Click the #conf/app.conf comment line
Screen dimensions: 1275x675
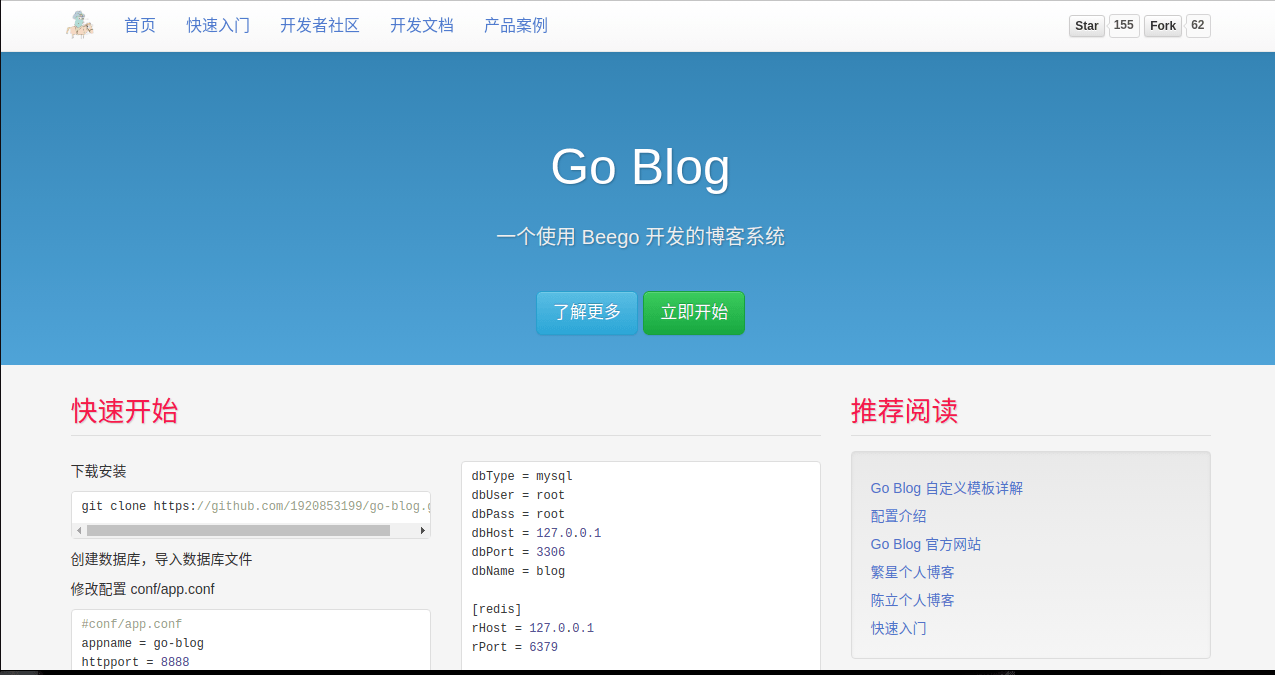tap(132, 624)
